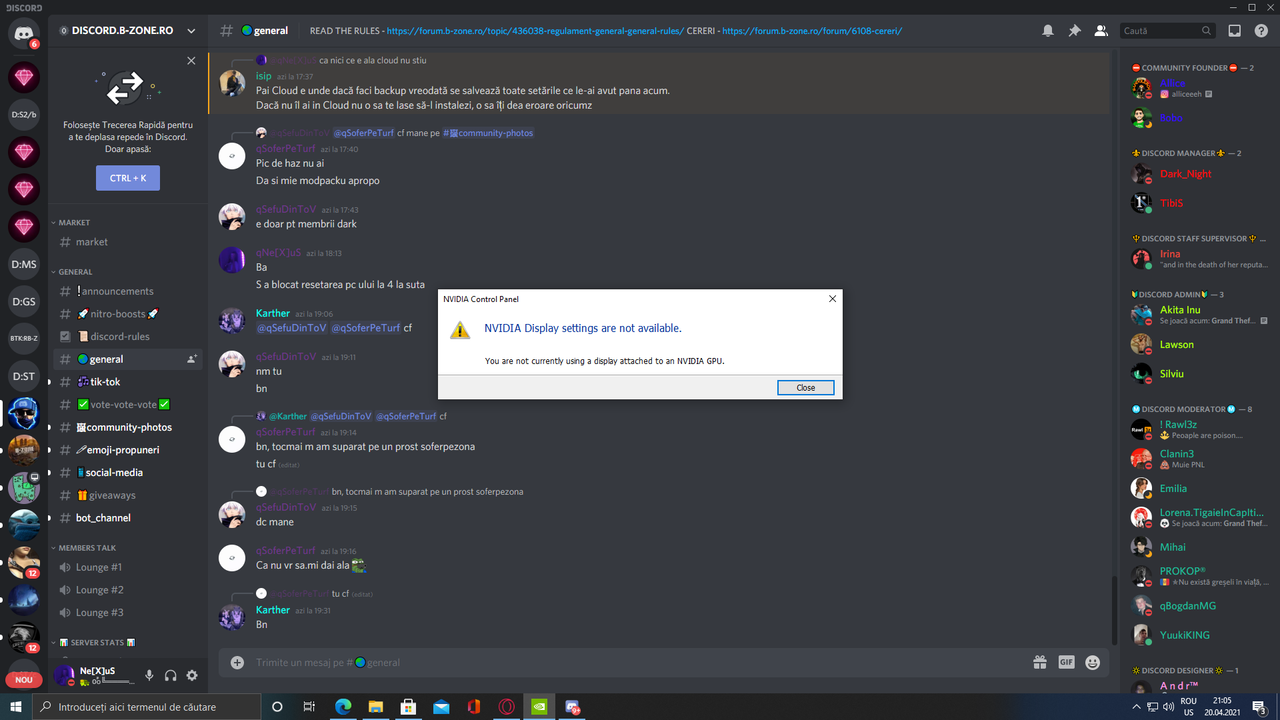Join Lounge #1 voice channel

pos(128,567)
